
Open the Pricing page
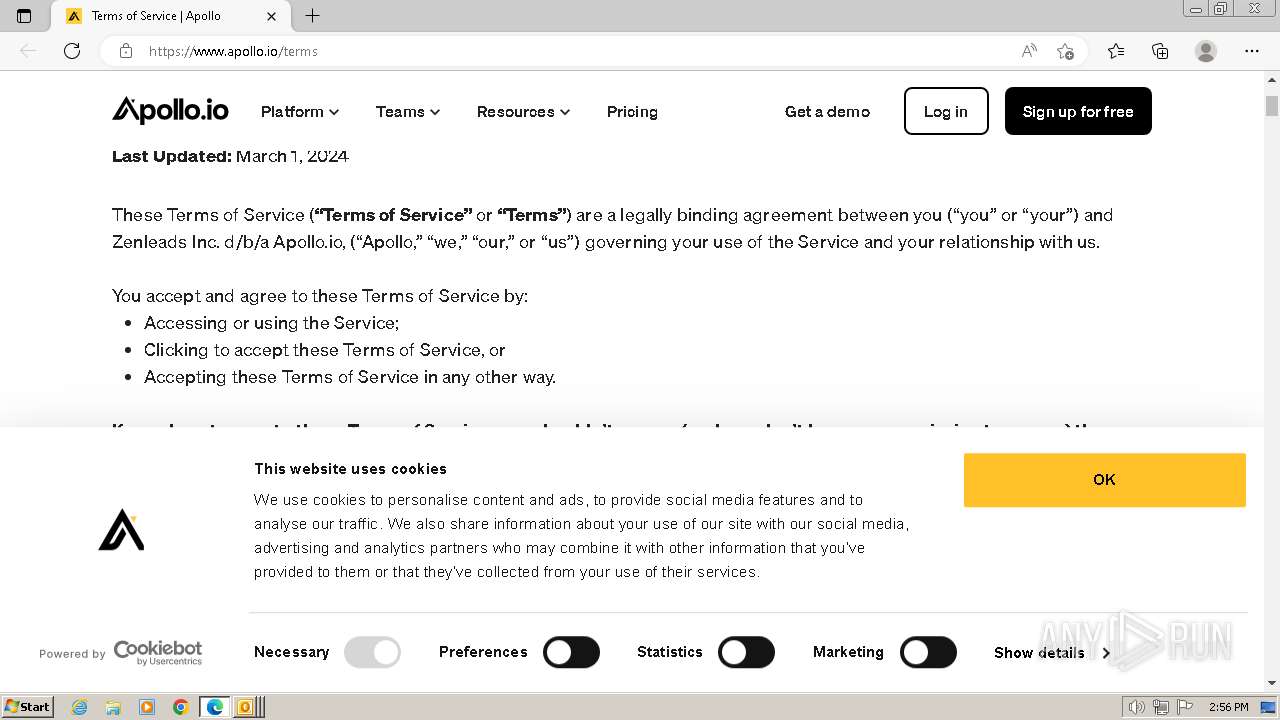click(632, 112)
